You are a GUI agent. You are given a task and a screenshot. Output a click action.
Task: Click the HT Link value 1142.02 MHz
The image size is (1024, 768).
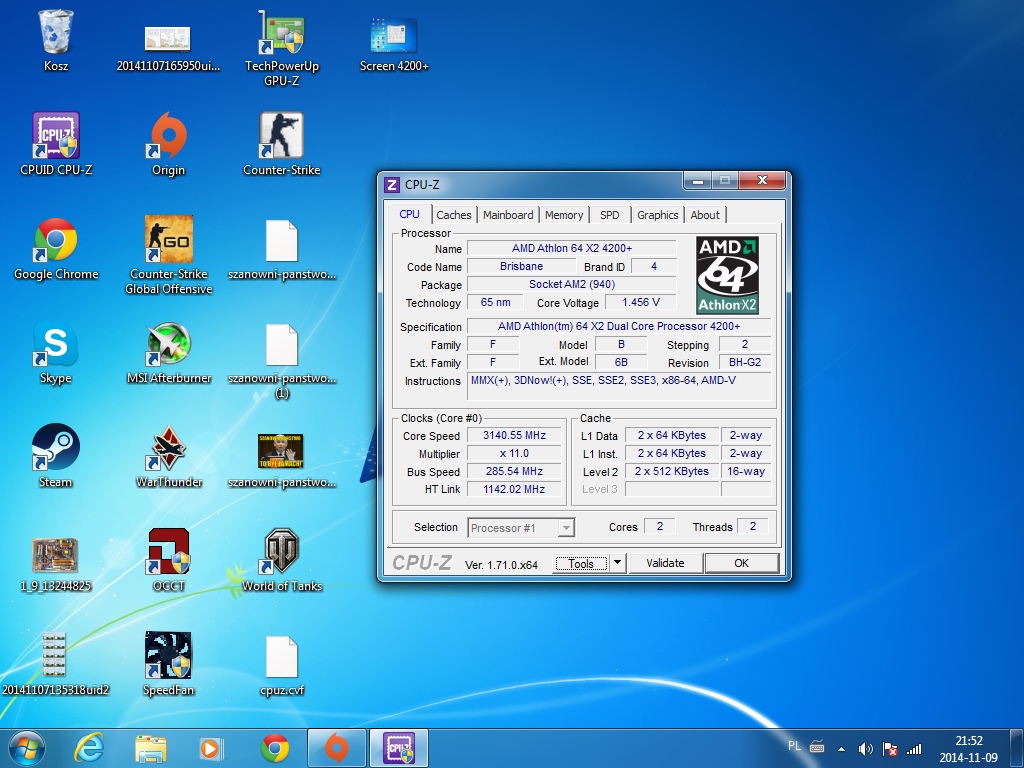[x=514, y=489]
